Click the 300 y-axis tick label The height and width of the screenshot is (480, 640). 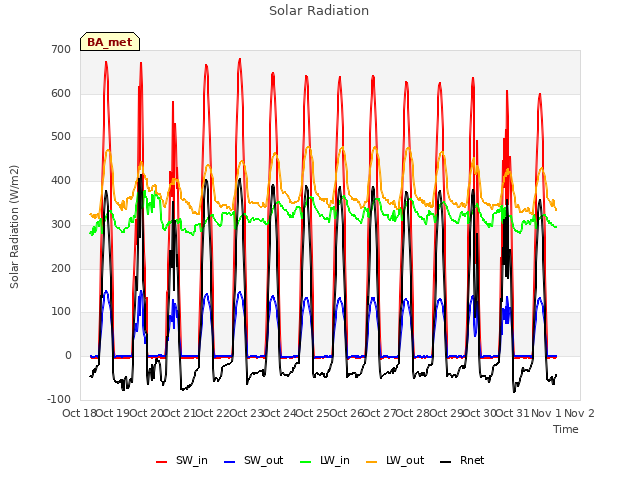pos(61,224)
